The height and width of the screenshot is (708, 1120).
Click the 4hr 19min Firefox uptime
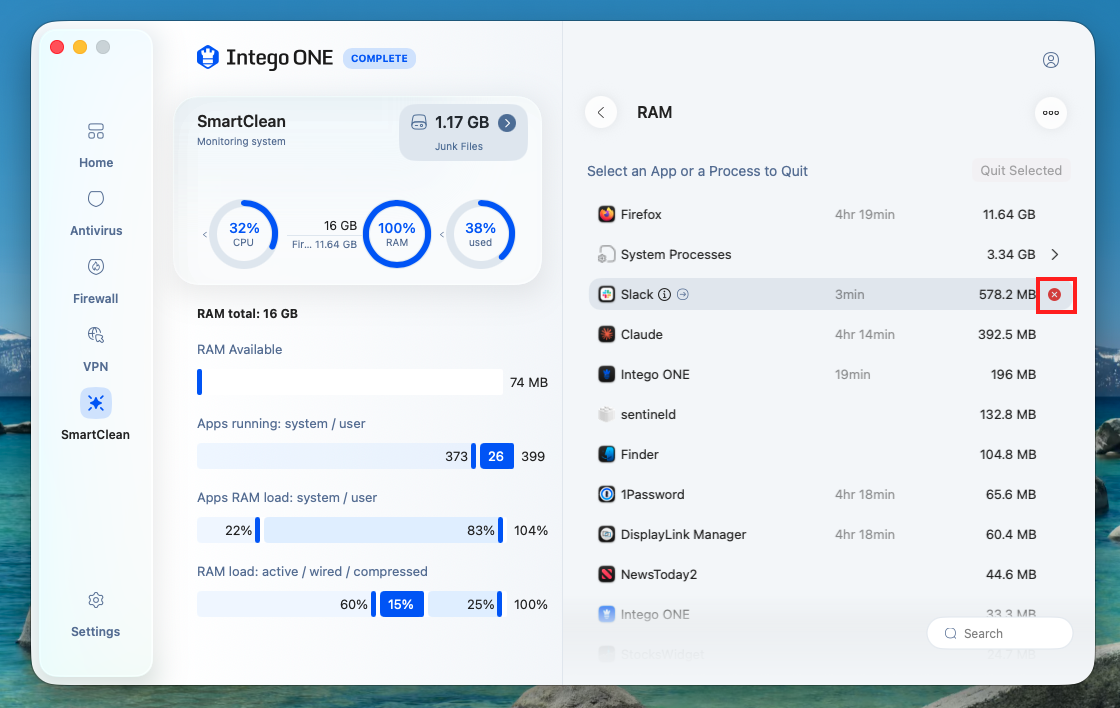(864, 214)
